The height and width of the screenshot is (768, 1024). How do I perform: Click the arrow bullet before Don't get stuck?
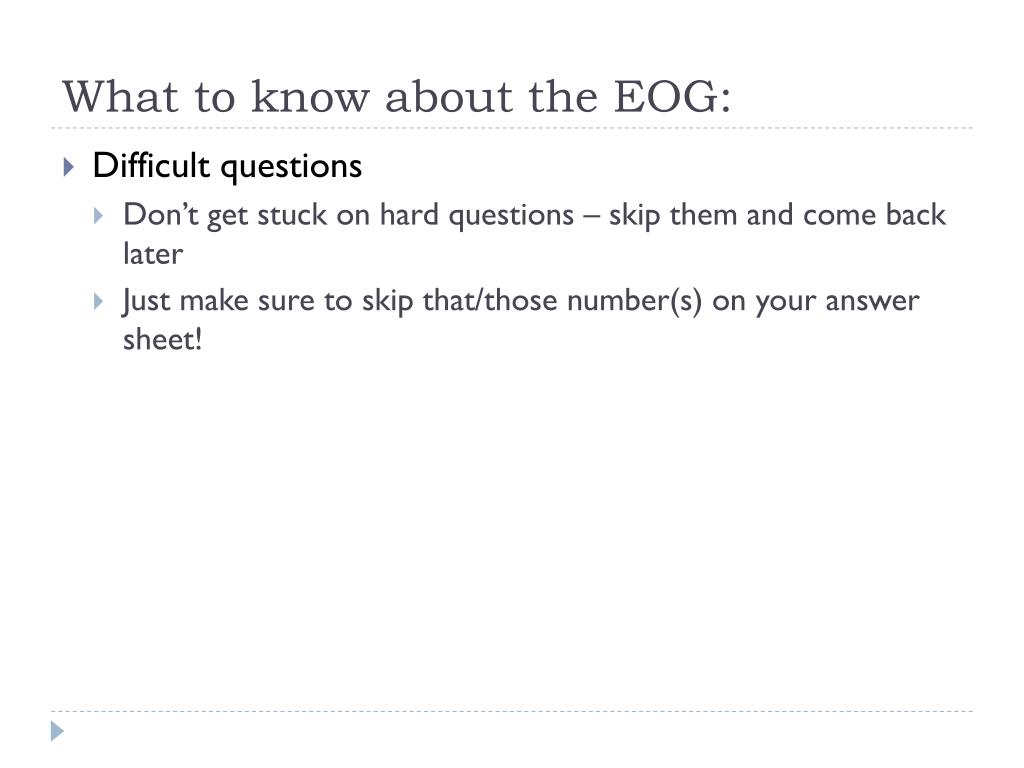coord(99,216)
